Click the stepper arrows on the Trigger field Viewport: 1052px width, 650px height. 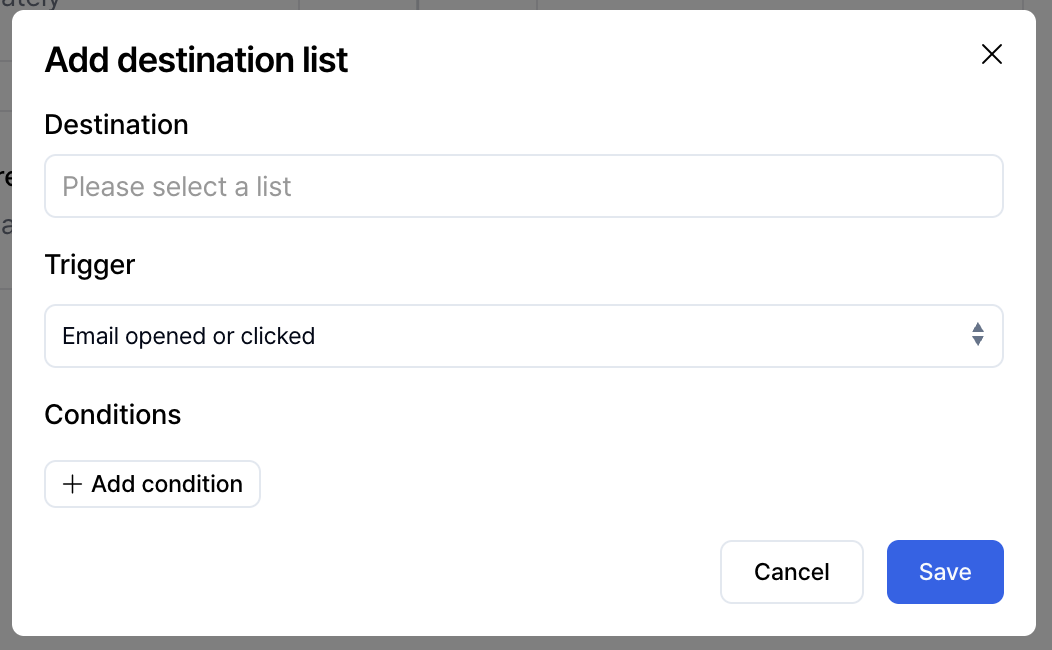pyautogui.click(x=977, y=336)
